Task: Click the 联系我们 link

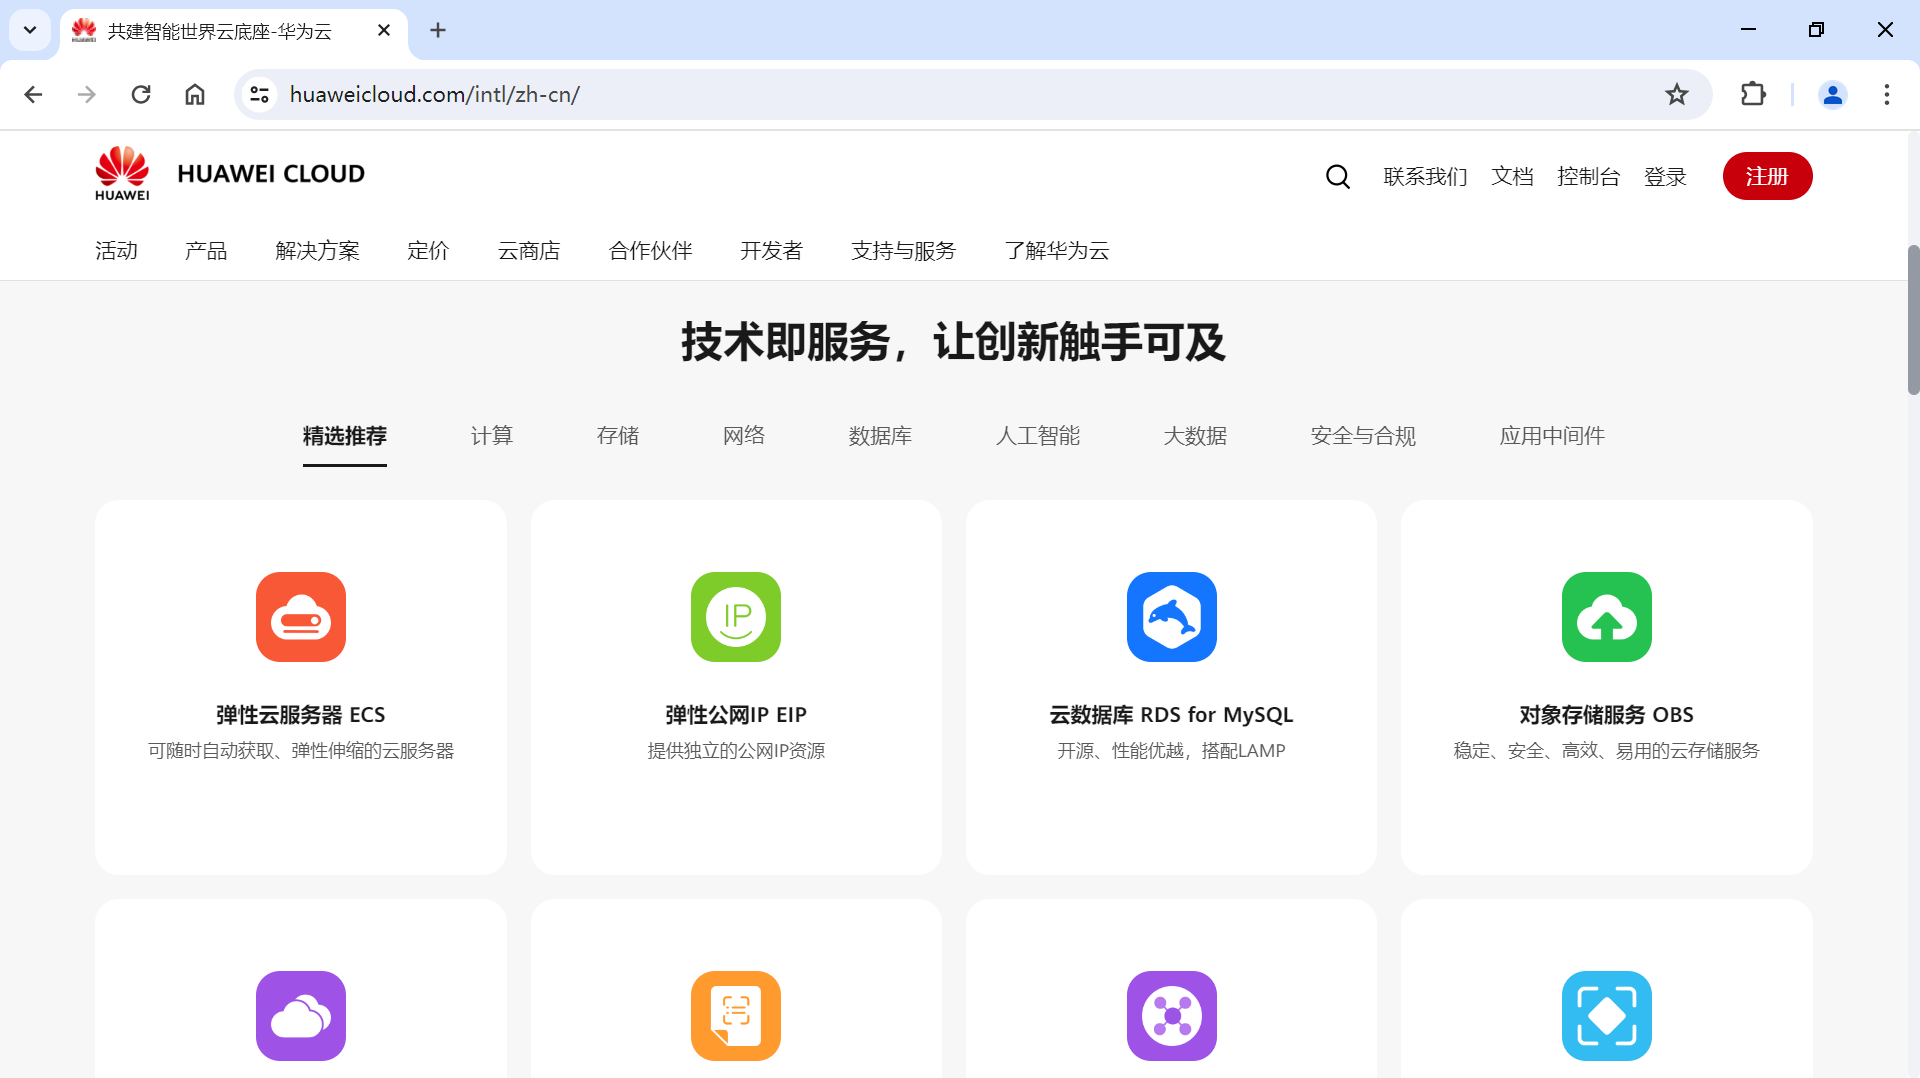Action: coord(1425,177)
